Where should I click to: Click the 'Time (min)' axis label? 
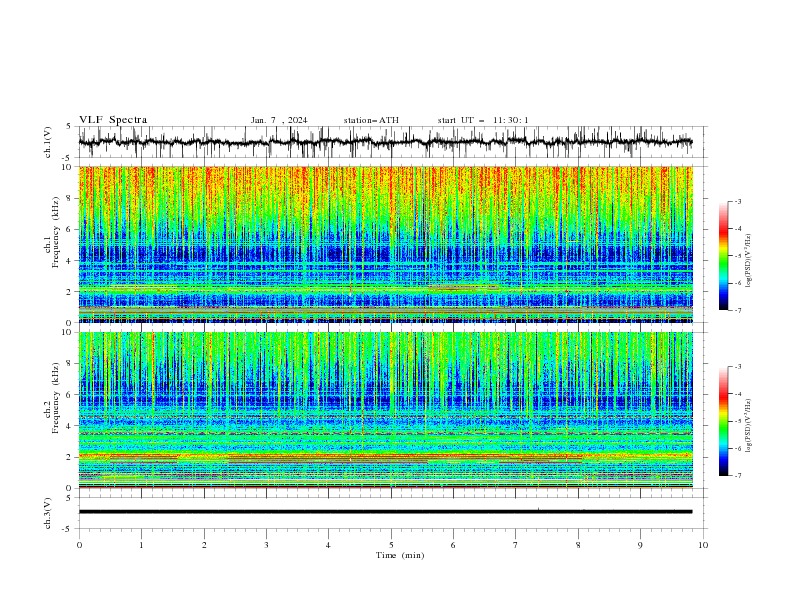pyautogui.click(x=400, y=555)
